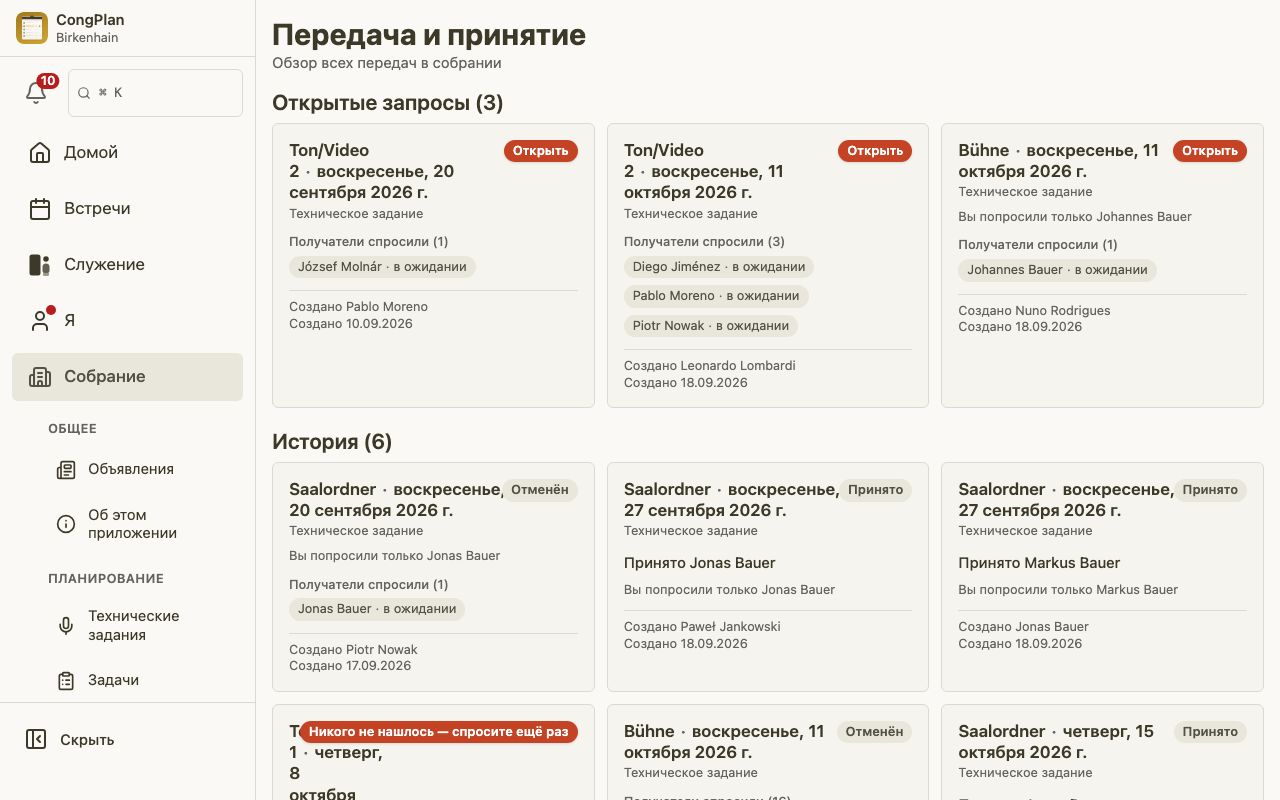Click the Об этом приложении info icon
Viewport: 1280px width, 800px height.
click(66, 524)
